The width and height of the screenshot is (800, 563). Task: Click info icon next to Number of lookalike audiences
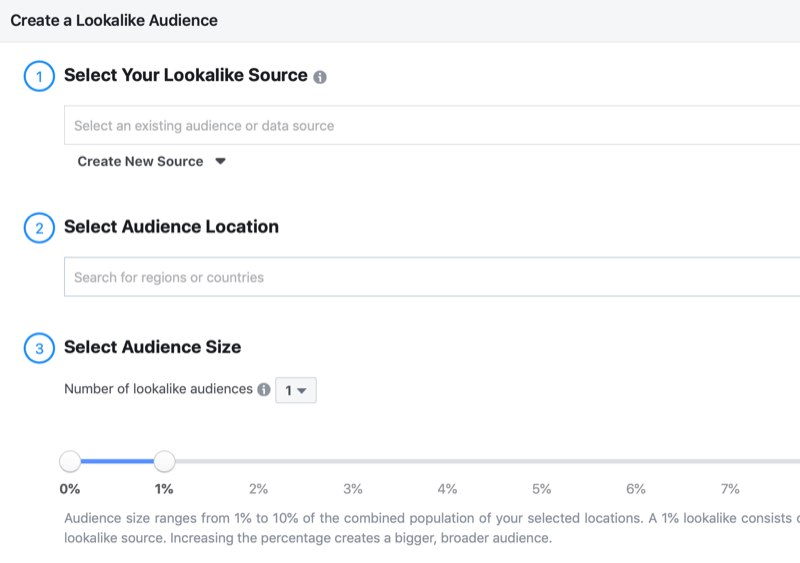coord(264,390)
